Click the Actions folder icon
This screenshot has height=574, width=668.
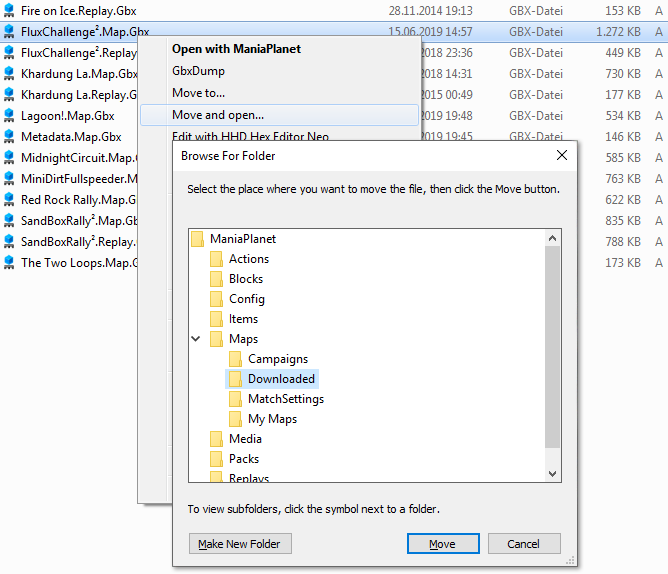(216, 259)
